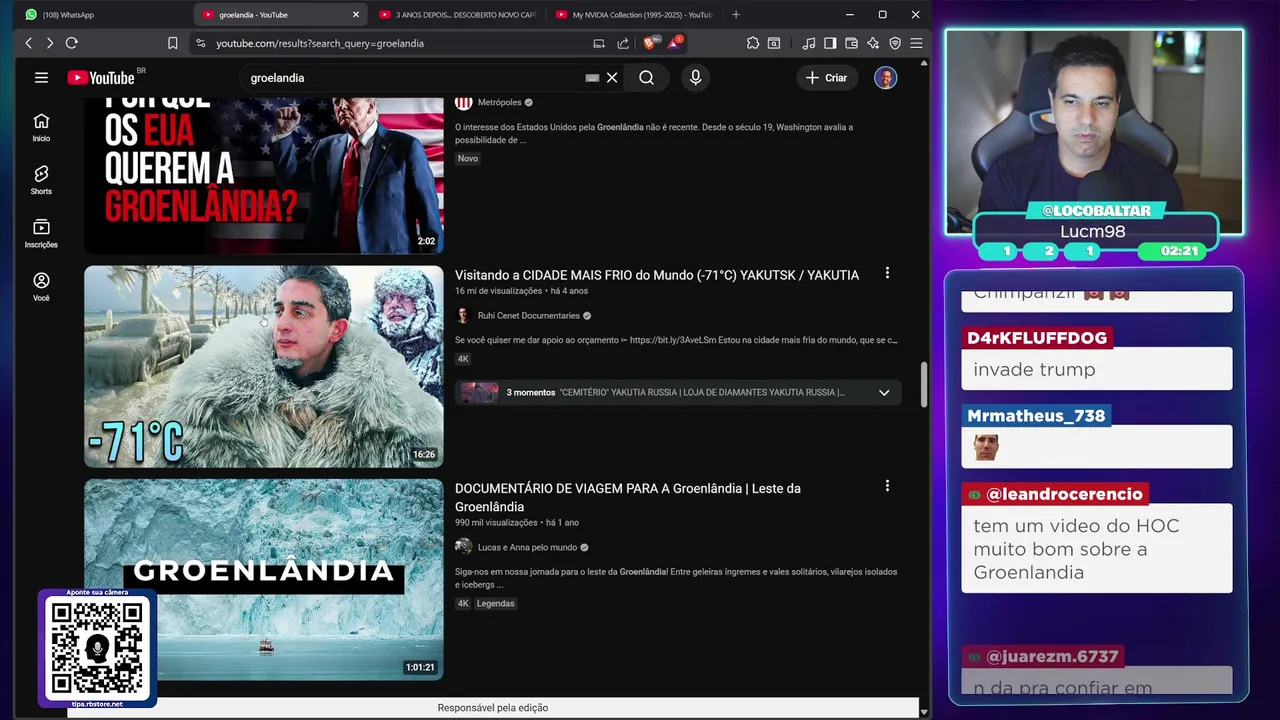Viewport: 1280px width, 720px height.
Task: Click the Criar create button
Action: [x=827, y=77]
